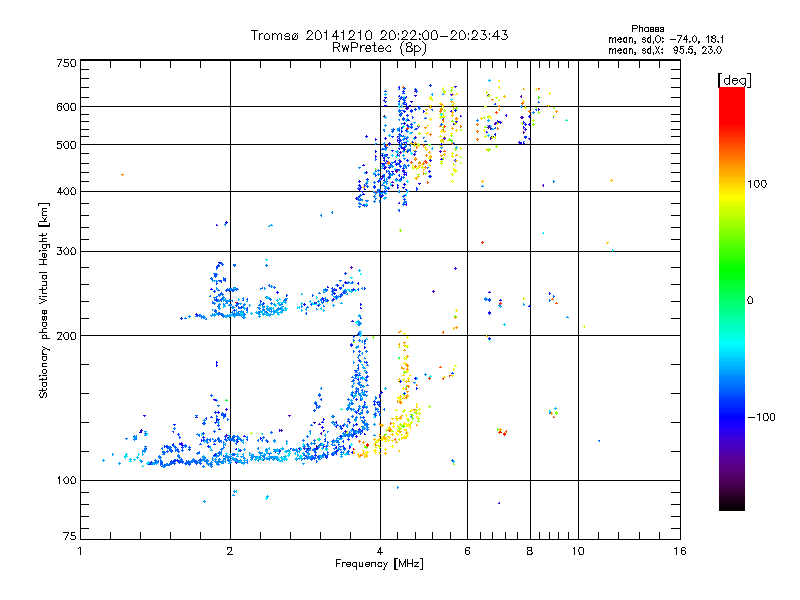Click the y-axis tick label "400"
The width and height of the screenshot is (800, 600).
point(66,191)
